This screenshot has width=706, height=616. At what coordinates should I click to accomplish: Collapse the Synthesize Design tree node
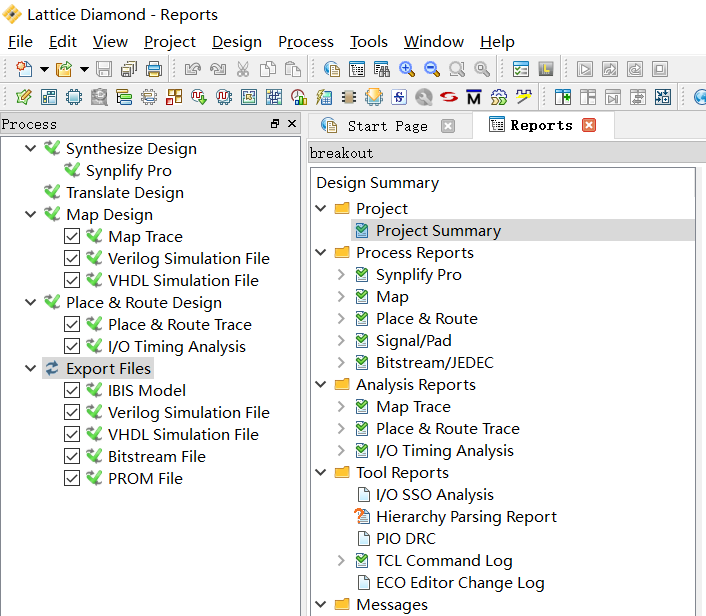coord(31,148)
